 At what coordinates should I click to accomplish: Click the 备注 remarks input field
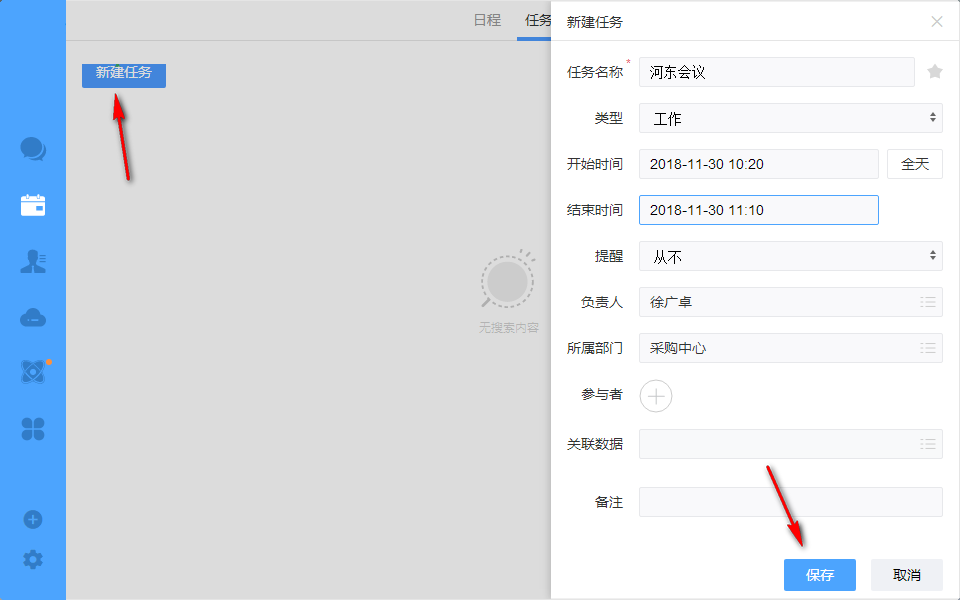(x=790, y=502)
